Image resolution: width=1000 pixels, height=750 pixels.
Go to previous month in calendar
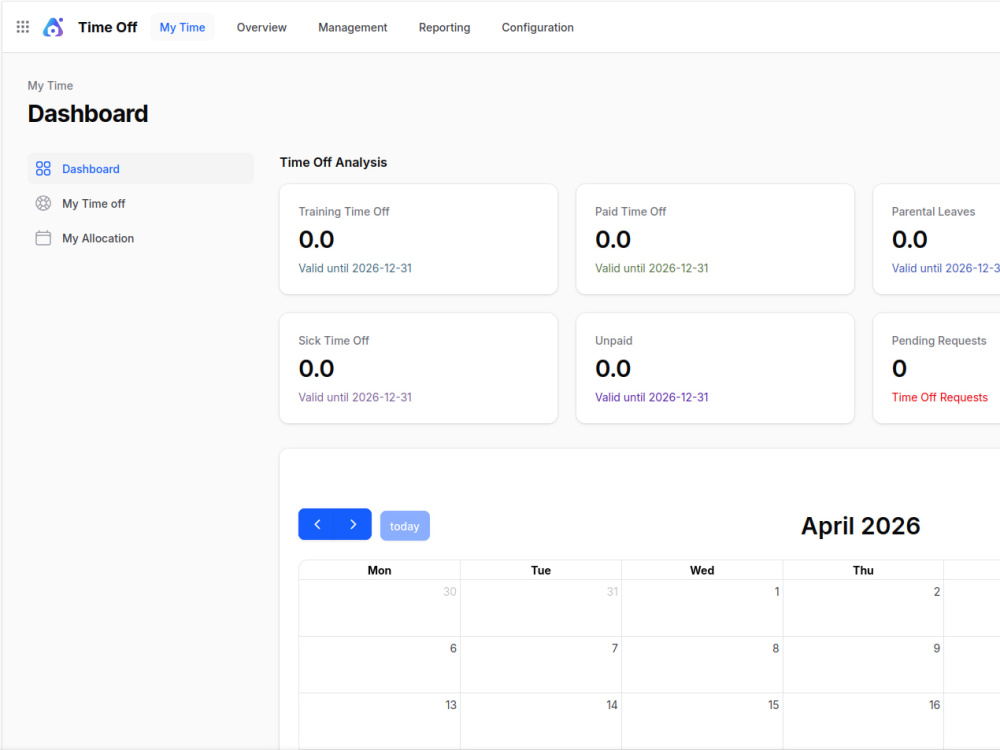coord(317,524)
